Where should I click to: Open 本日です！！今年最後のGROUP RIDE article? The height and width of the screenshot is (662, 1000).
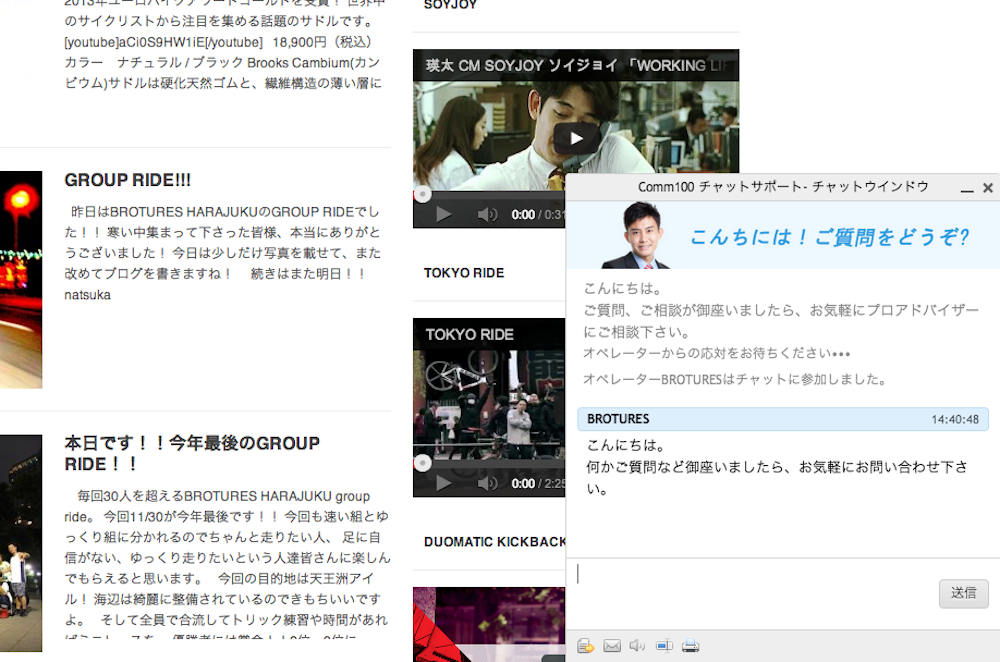(192, 453)
